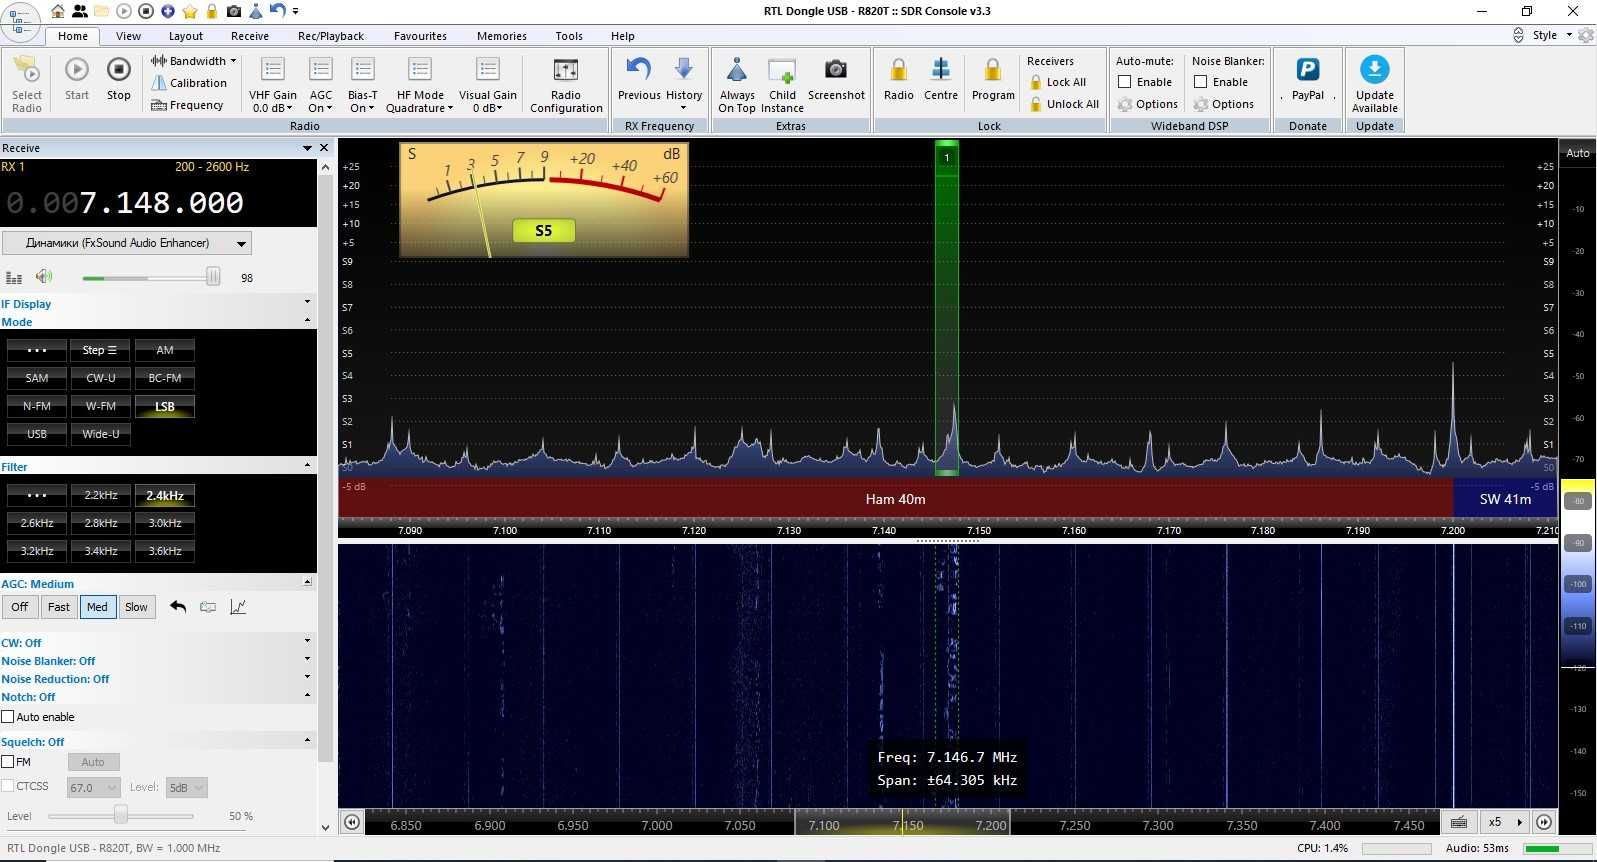Open the VHF Gain dropdown
The image size is (1597, 862).
pos(273,84)
